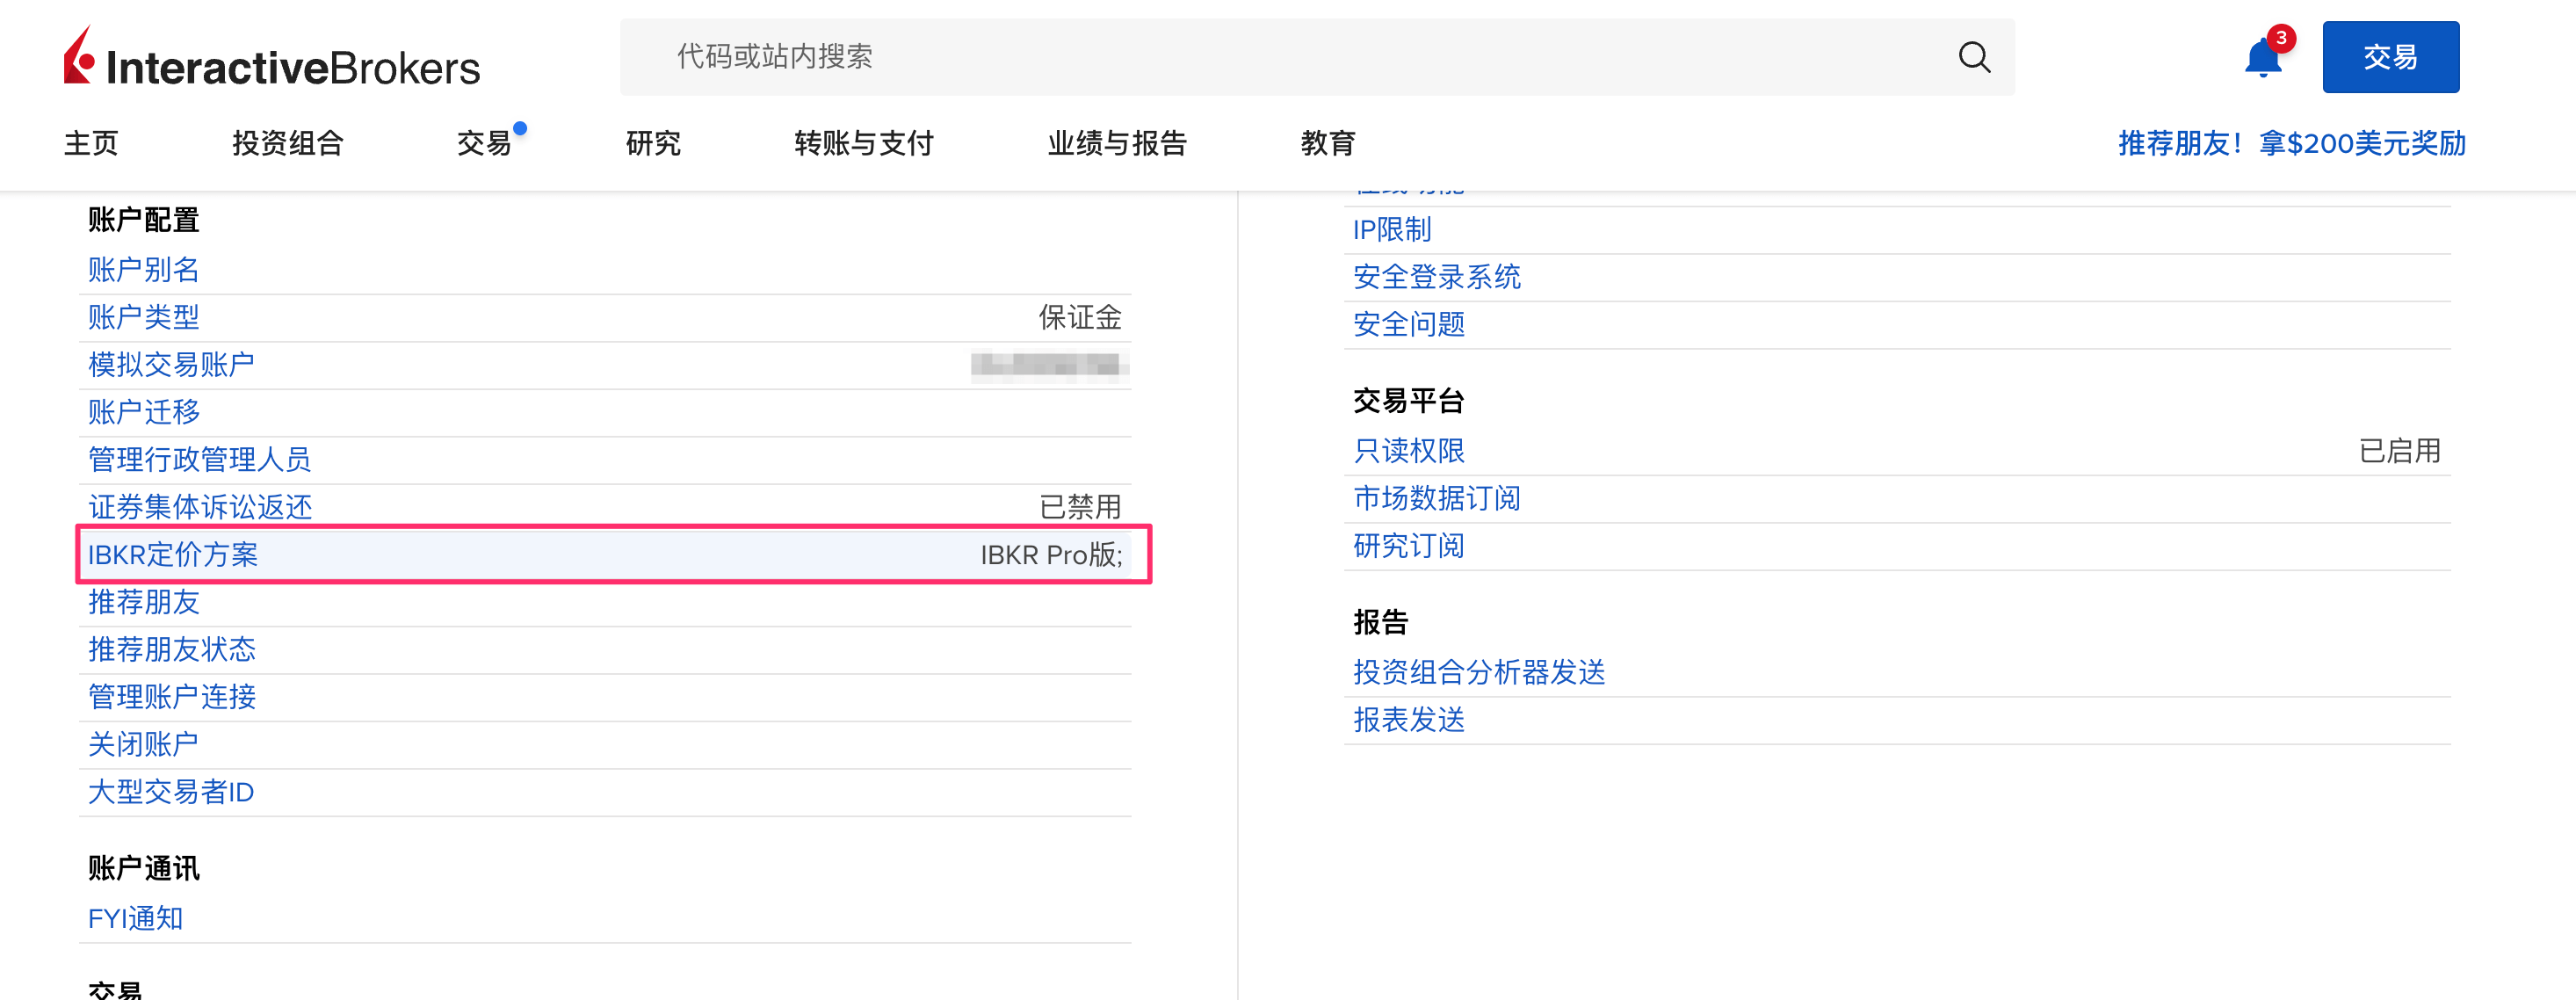Click the 模拟交易账户 link
The image size is (2576, 1000).
171,365
